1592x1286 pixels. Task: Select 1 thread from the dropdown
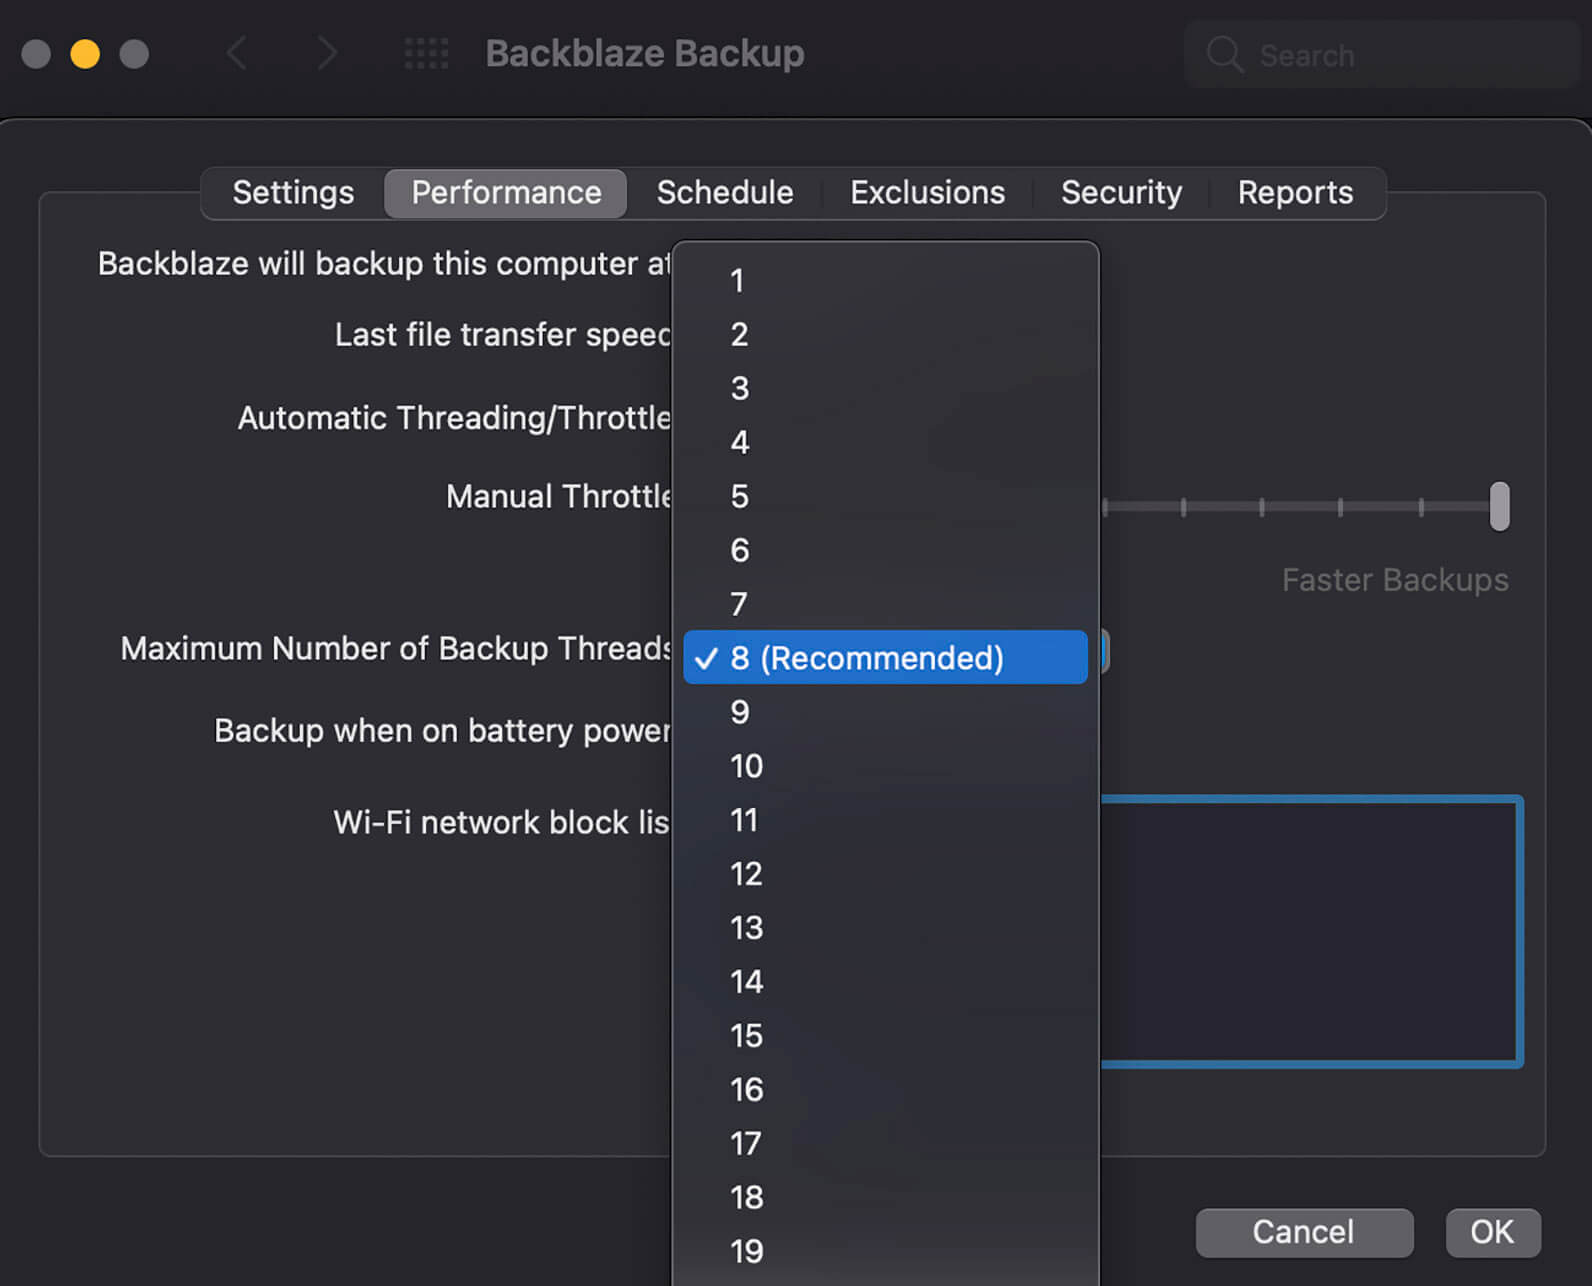click(x=737, y=281)
